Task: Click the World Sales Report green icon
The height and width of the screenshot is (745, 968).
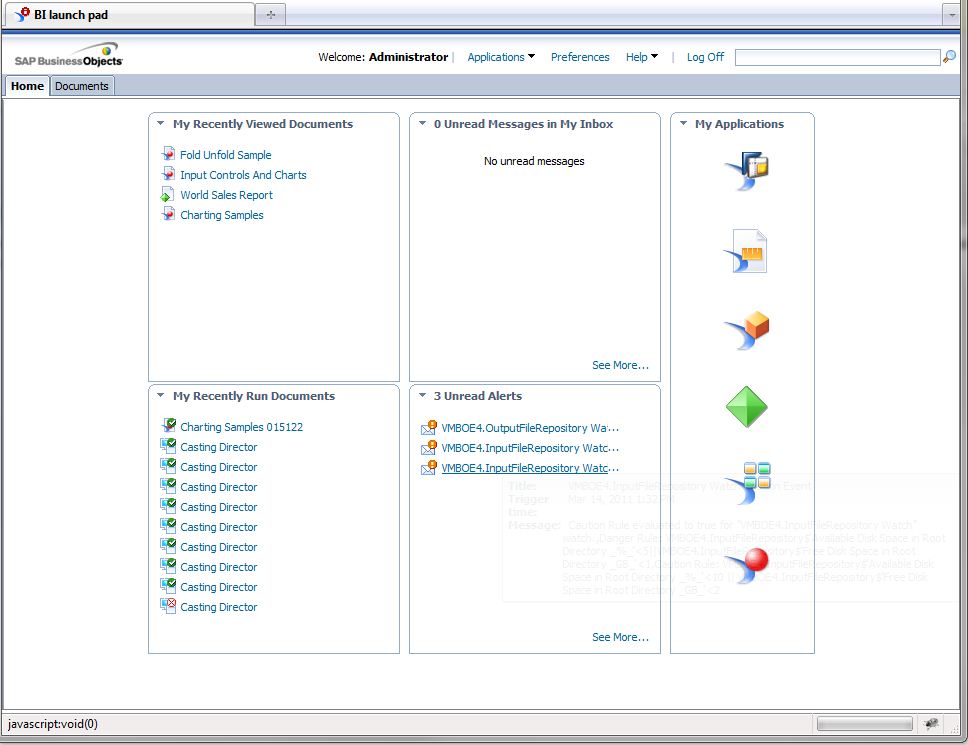Action: pyautogui.click(x=167, y=194)
